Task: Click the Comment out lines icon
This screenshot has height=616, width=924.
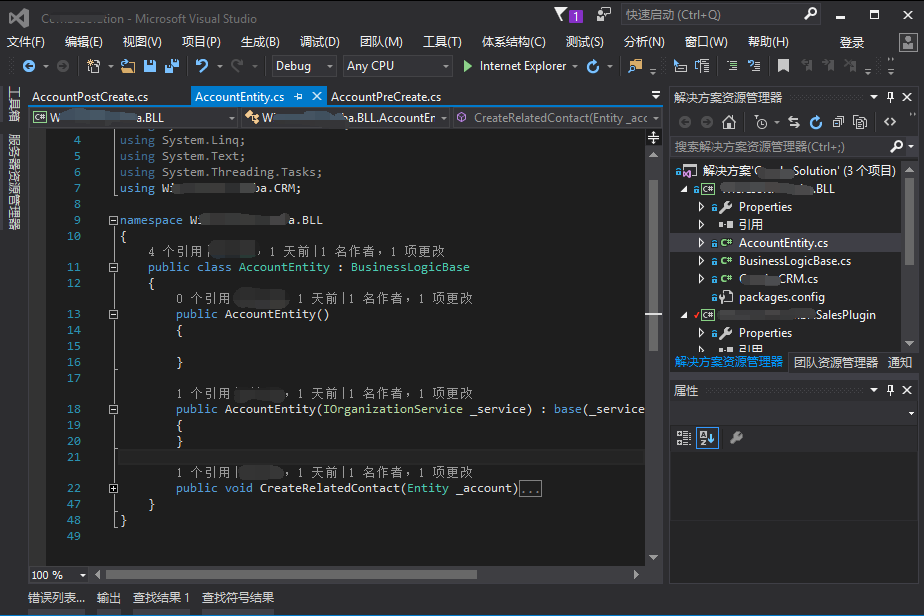Action: click(732, 66)
